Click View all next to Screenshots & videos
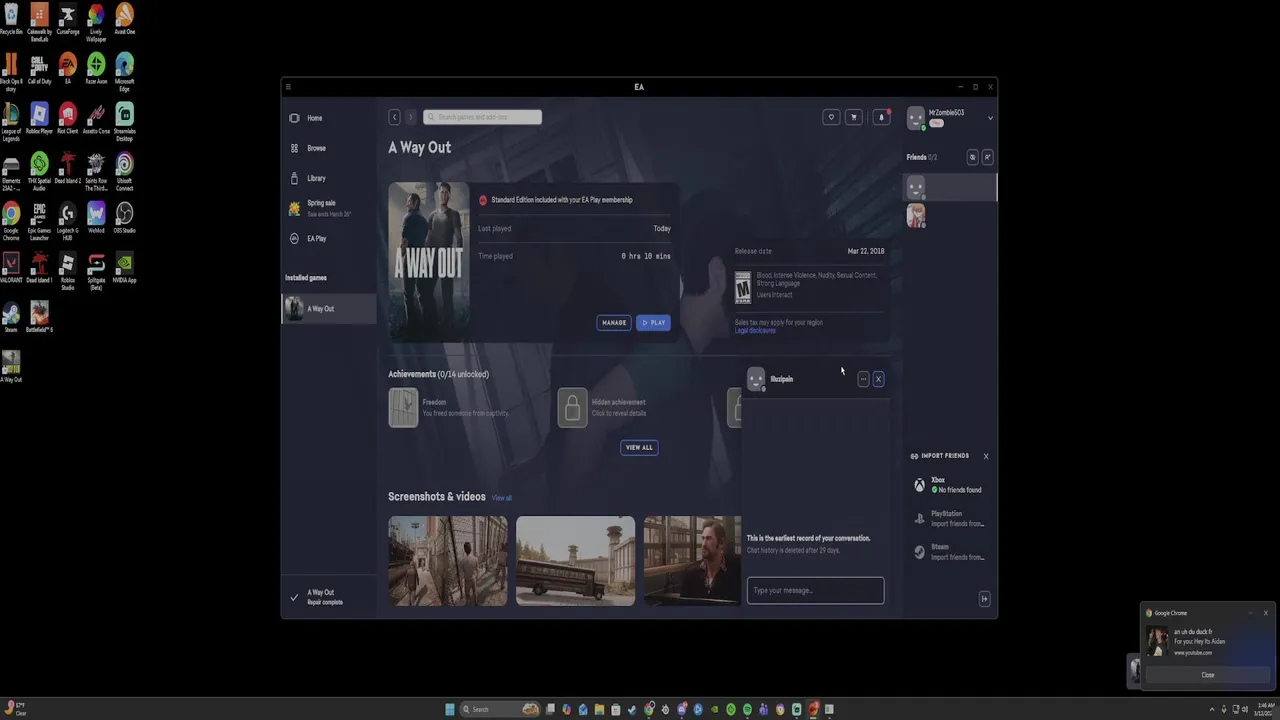The image size is (1280, 720). point(502,498)
